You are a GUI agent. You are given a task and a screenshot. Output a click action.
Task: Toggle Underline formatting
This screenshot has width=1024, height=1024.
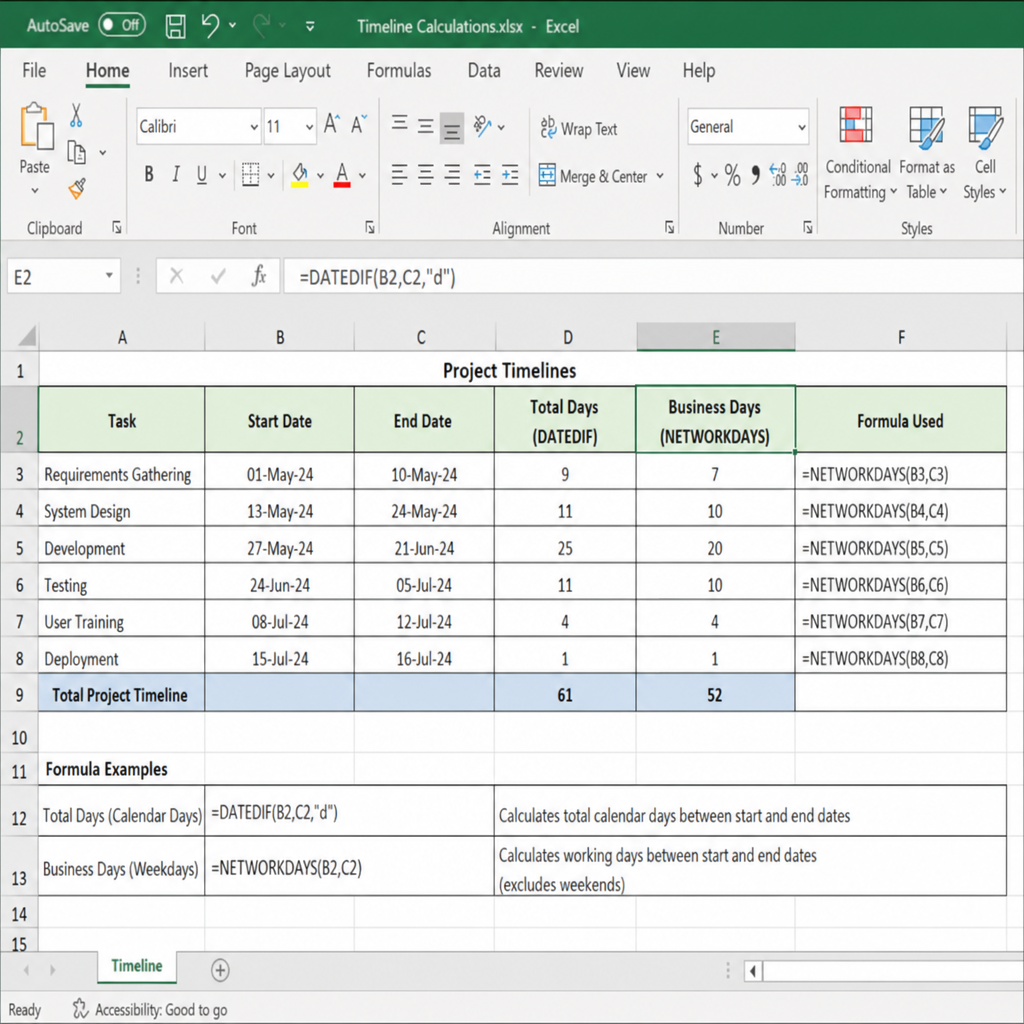click(x=202, y=174)
